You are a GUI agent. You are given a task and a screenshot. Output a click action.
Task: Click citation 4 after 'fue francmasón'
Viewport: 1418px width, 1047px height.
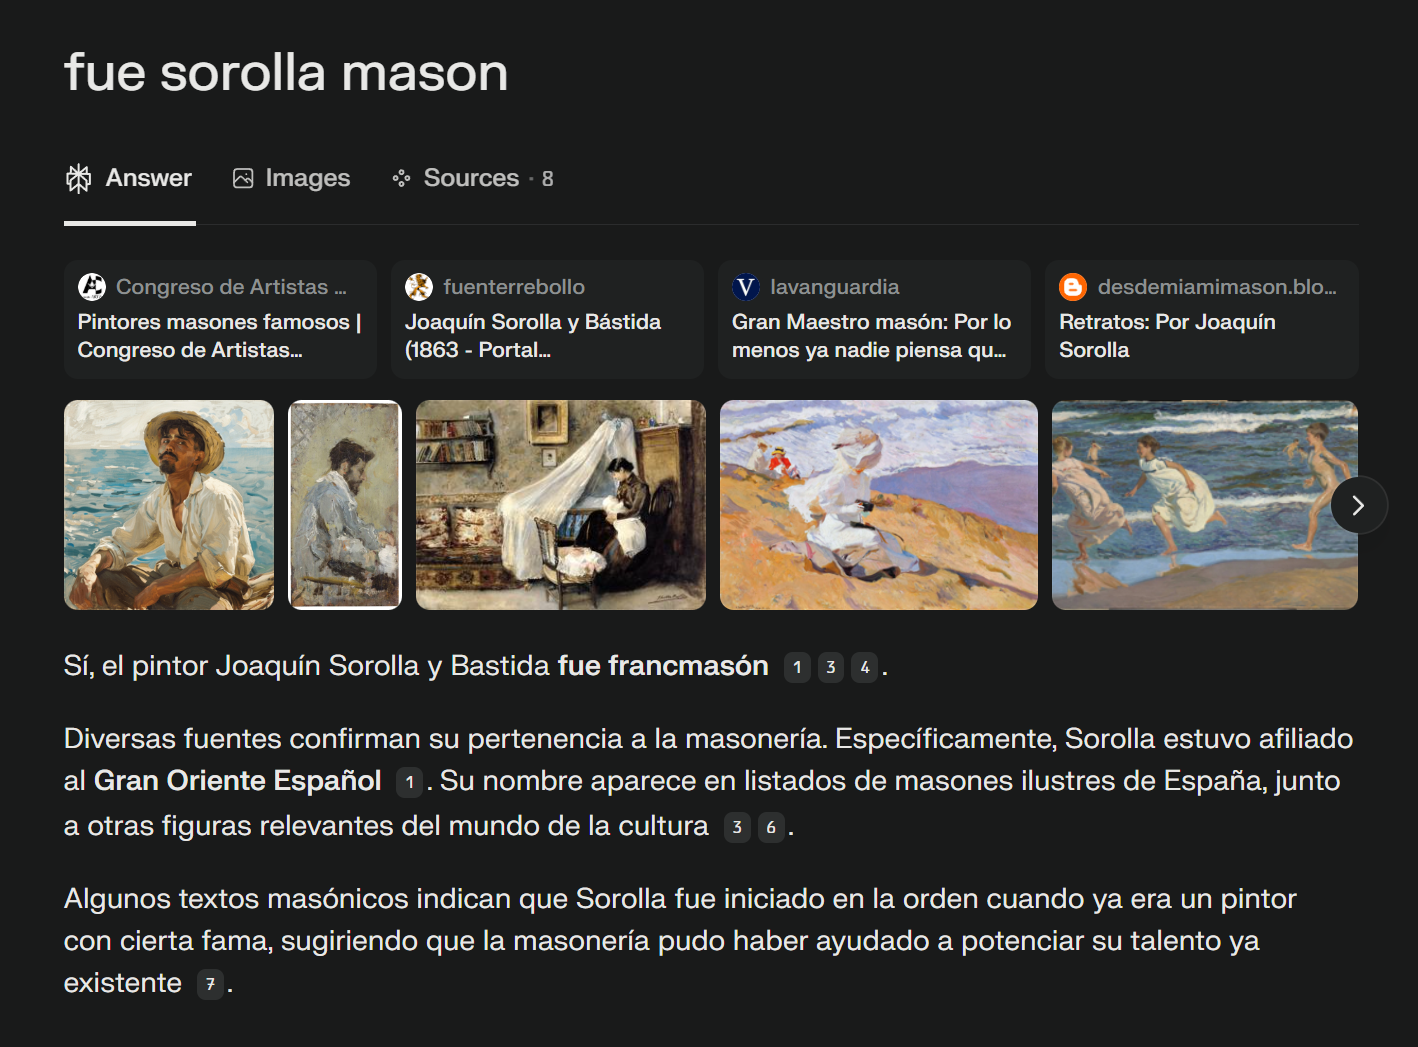click(x=865, y=667)
